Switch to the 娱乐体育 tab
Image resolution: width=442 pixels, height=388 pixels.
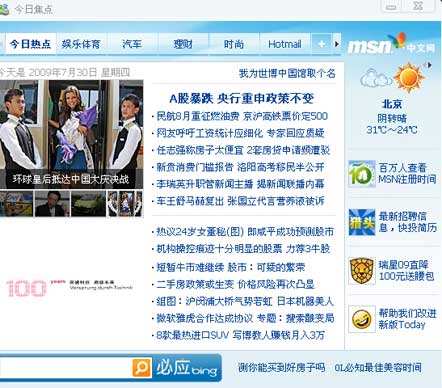tap(81, 44)
